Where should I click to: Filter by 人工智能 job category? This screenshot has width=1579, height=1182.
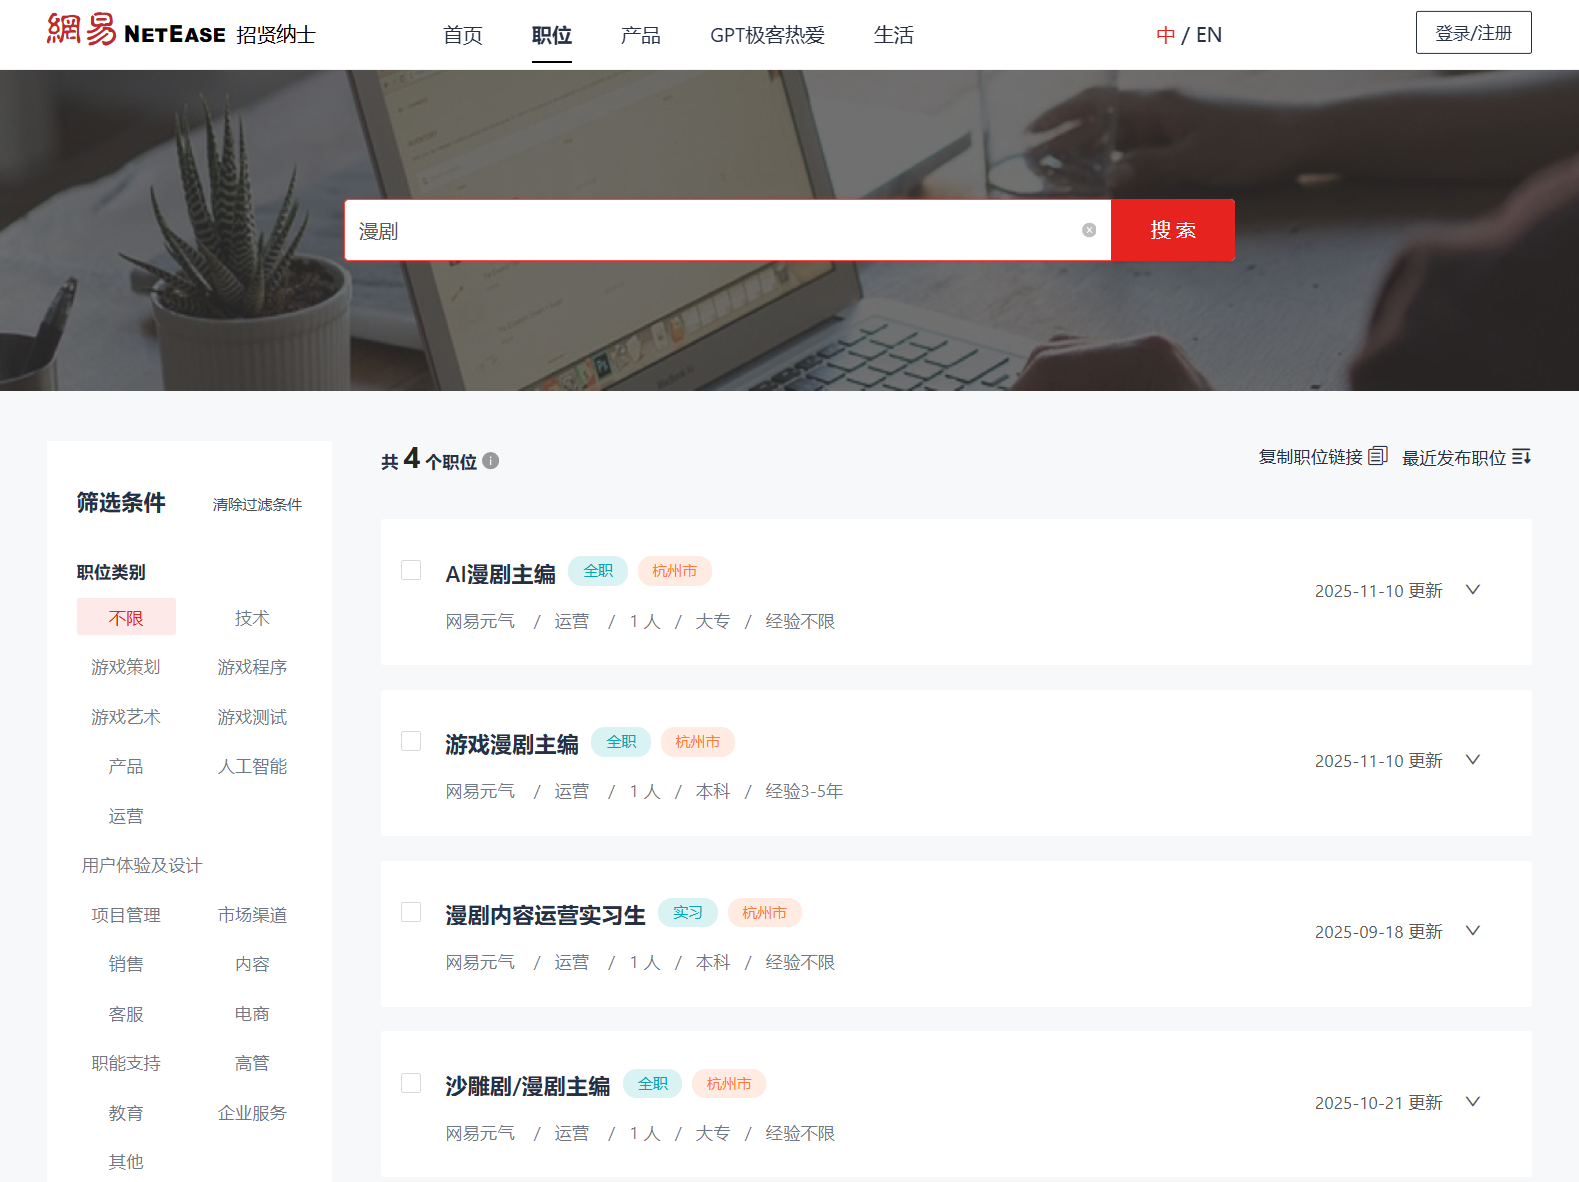coord(252,767)
